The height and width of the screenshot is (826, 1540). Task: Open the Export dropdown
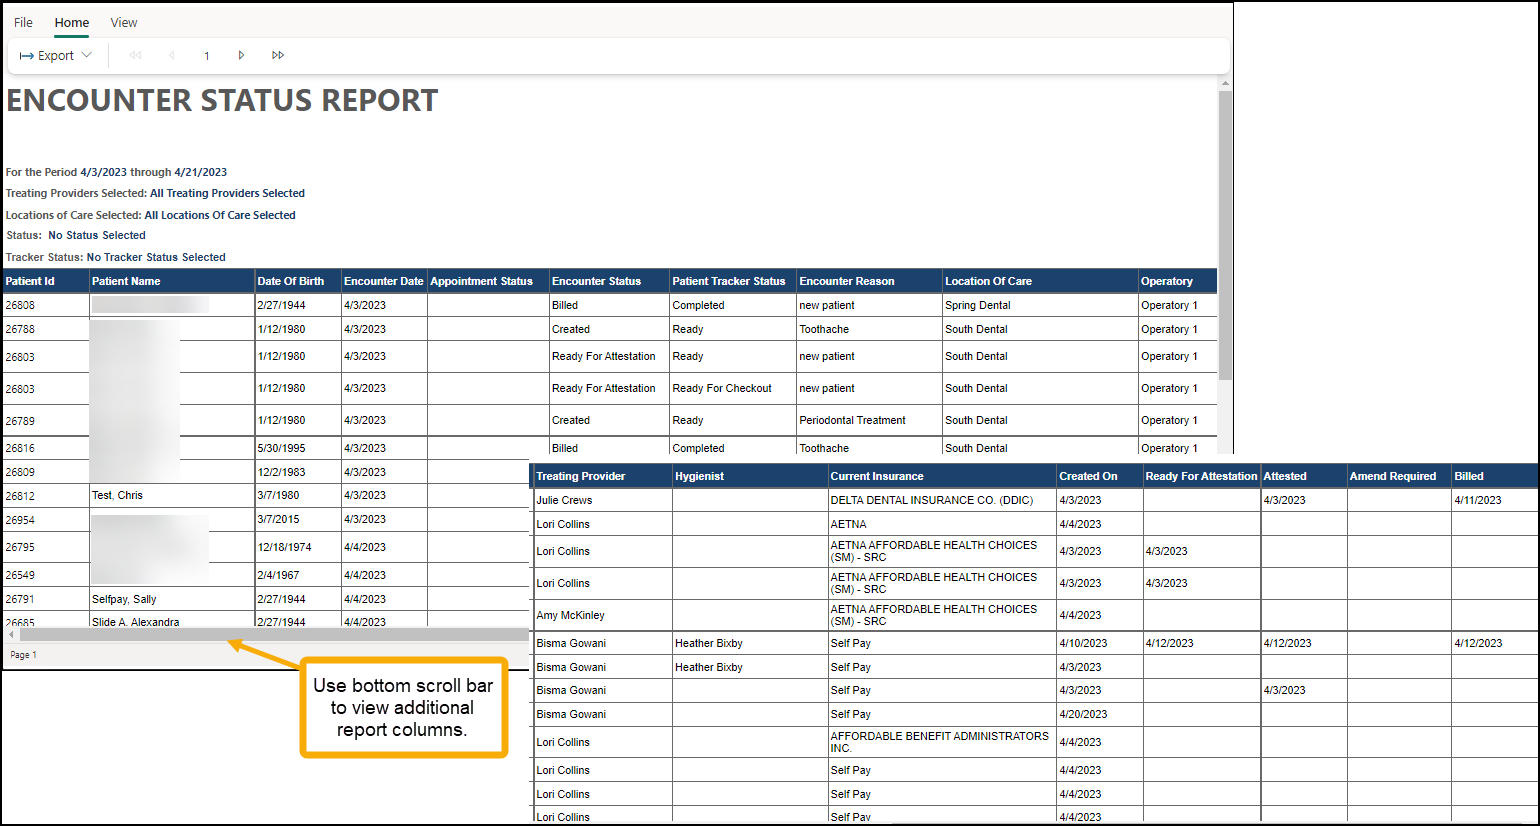[56, 55]
